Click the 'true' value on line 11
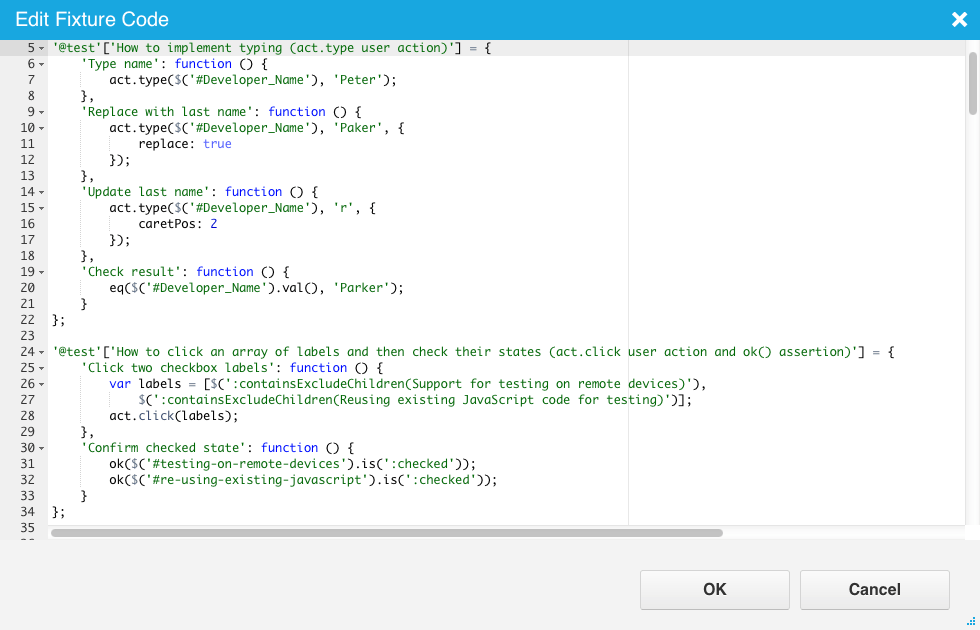Screen dimensions: 980x630 pyautogui.click(x=217, y=144)
